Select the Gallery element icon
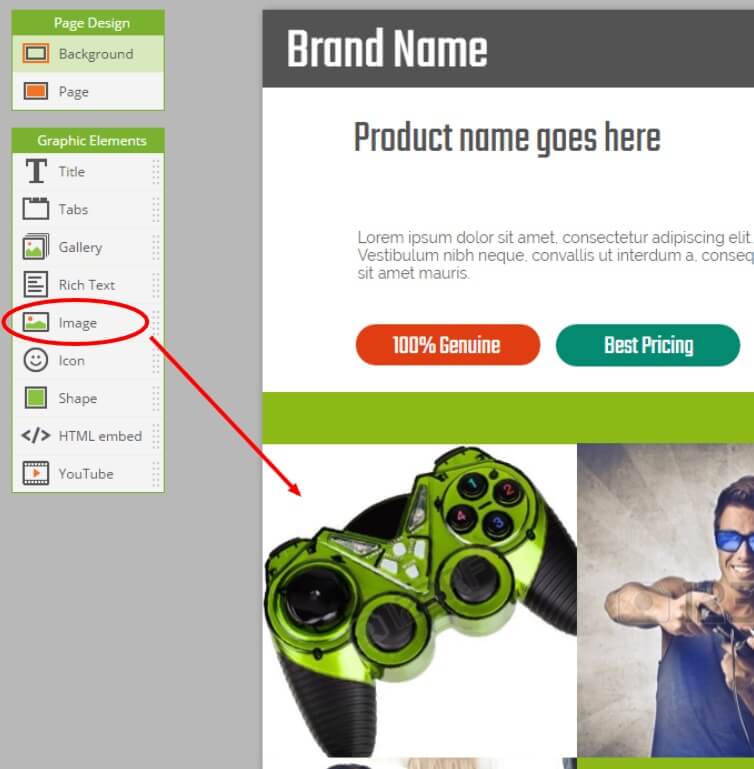This screenshot has height=769, width=754. coord(36,247)
